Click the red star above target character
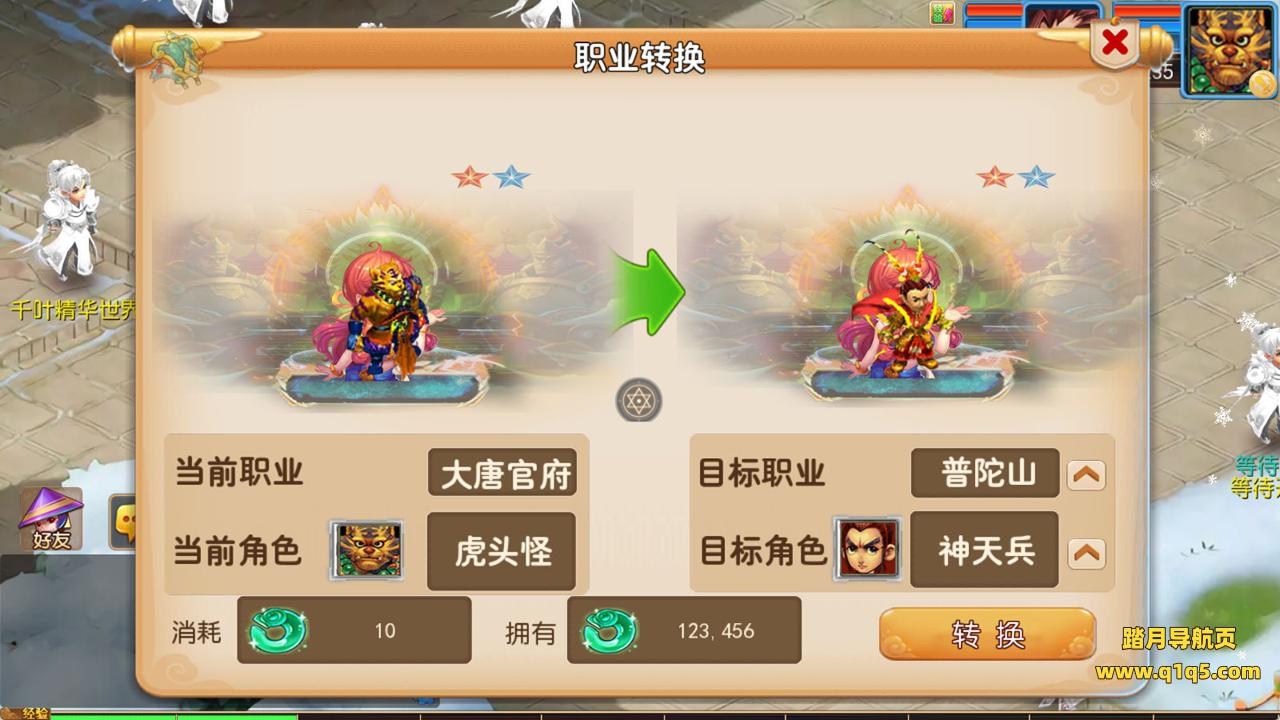The image size is (1280, 720). tap(994, 177)
